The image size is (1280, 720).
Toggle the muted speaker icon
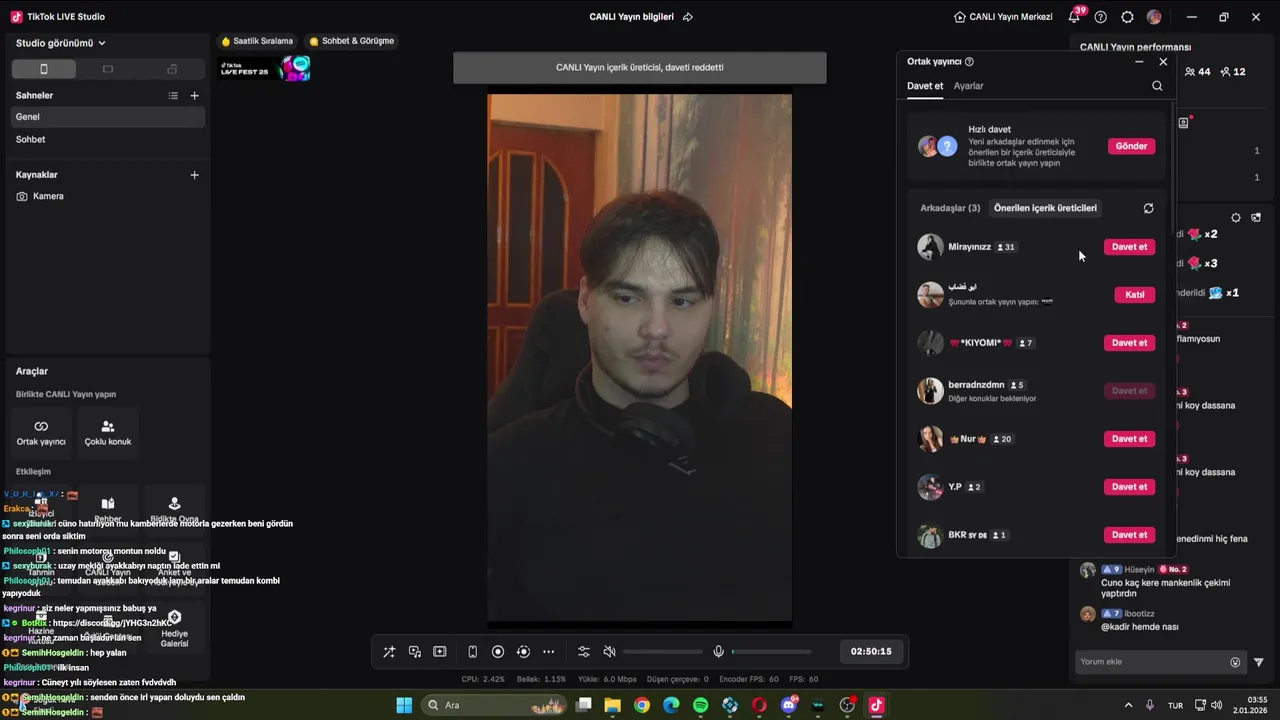(610, 652)
